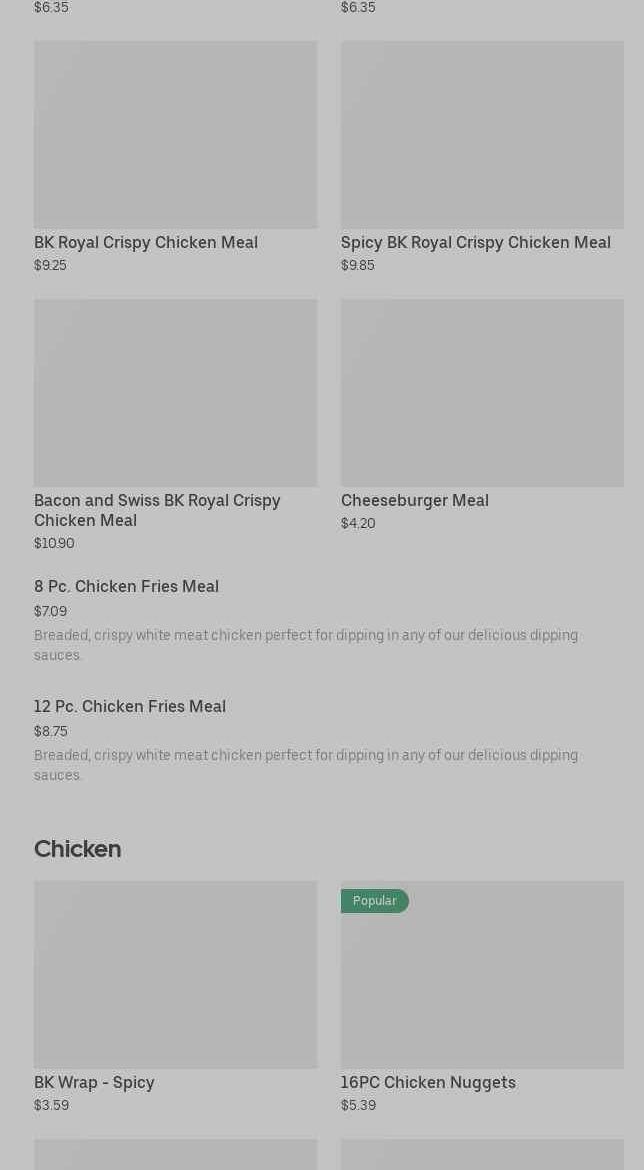Select the Spicy BK Royal Crispy Chicken Meal image
The image size is (644, 1170).
coord(482,134)
